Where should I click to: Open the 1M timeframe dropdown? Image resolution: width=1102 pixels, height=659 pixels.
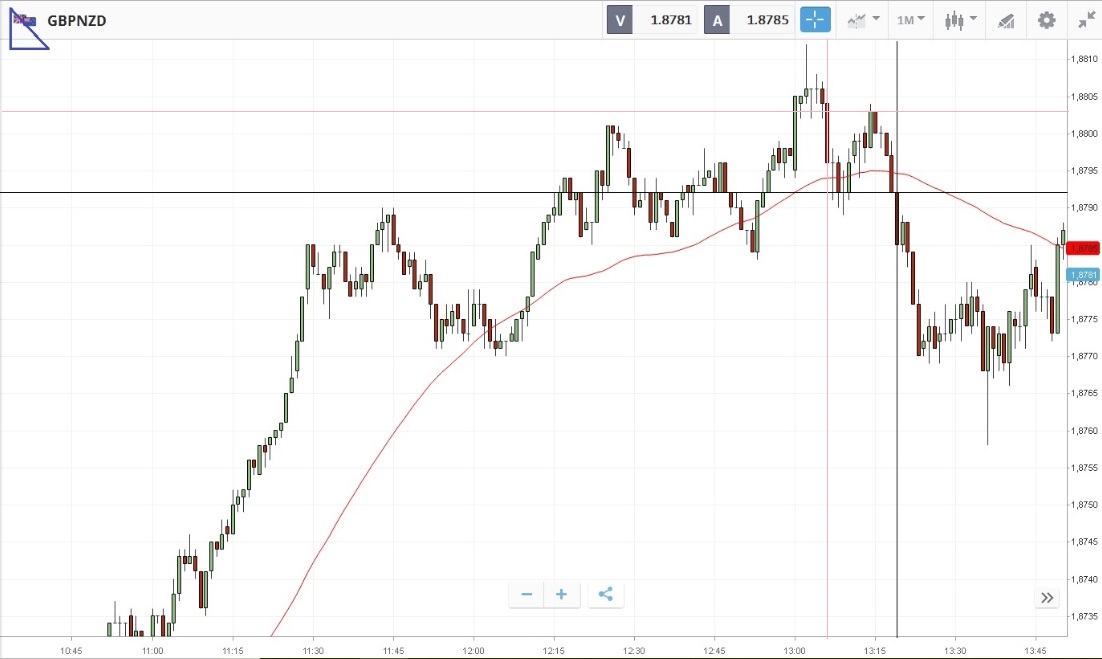(911, 20)
